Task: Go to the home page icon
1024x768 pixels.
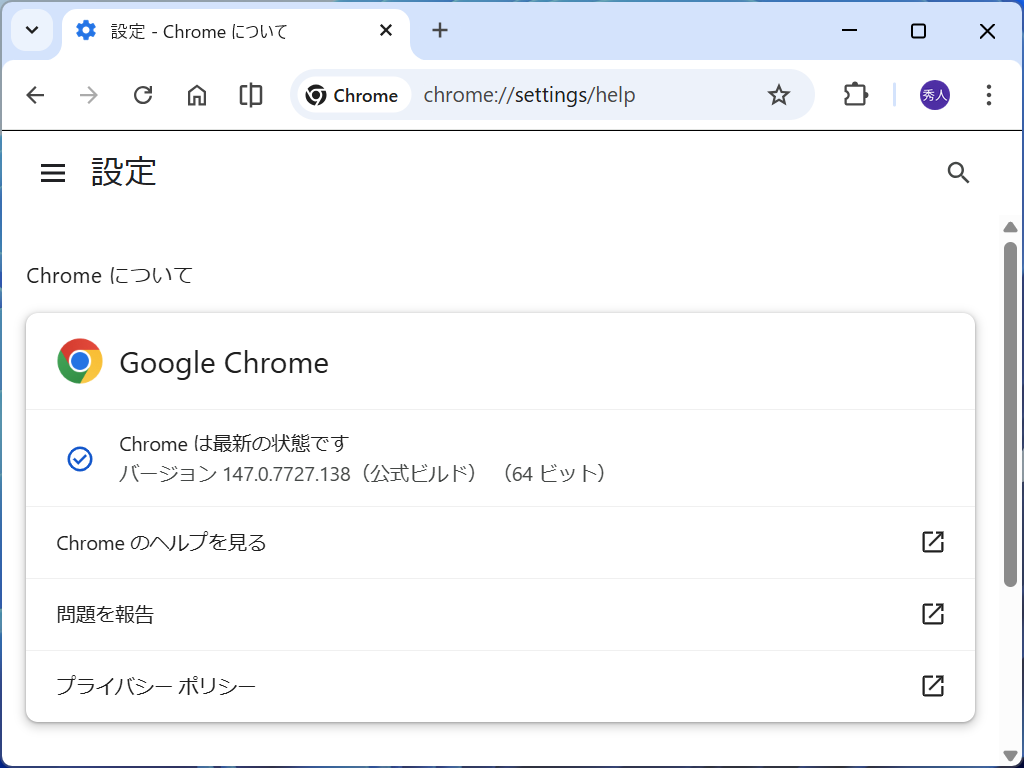Action: click(196, 95)
